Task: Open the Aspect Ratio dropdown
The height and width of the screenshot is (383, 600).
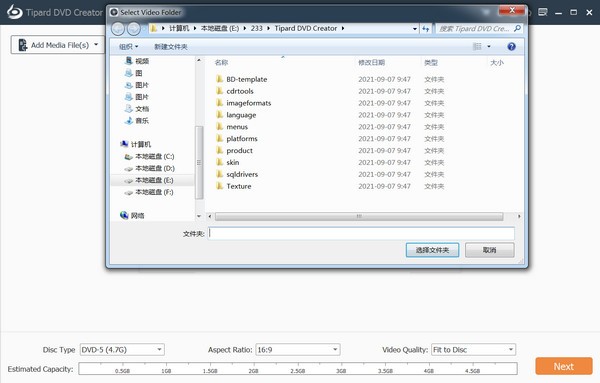Action: coord(298,350)
